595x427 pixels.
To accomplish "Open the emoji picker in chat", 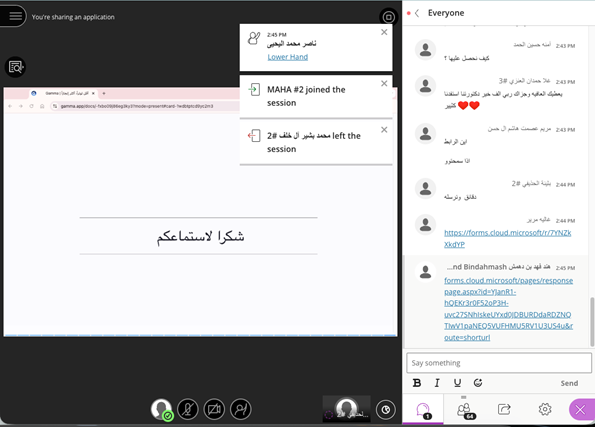I will 478,383.
